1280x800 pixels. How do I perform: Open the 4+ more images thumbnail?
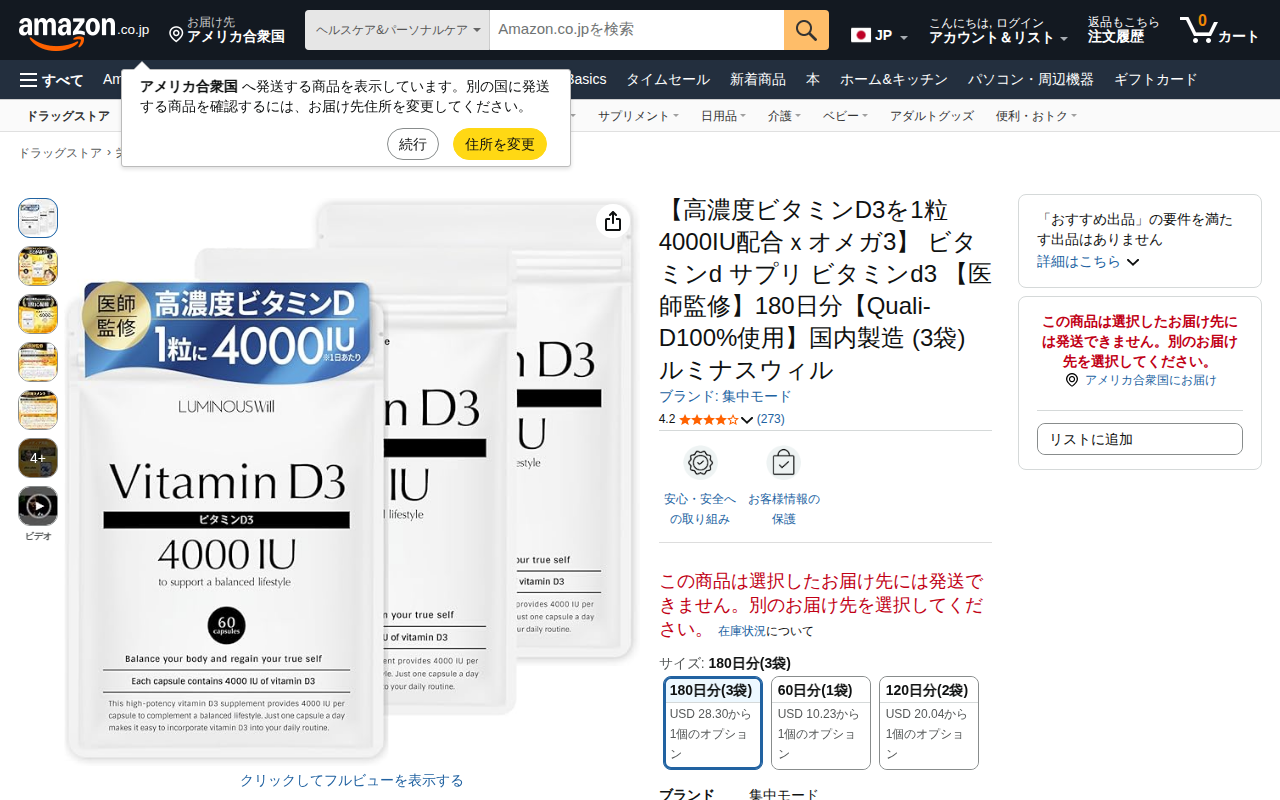[38, 458]
